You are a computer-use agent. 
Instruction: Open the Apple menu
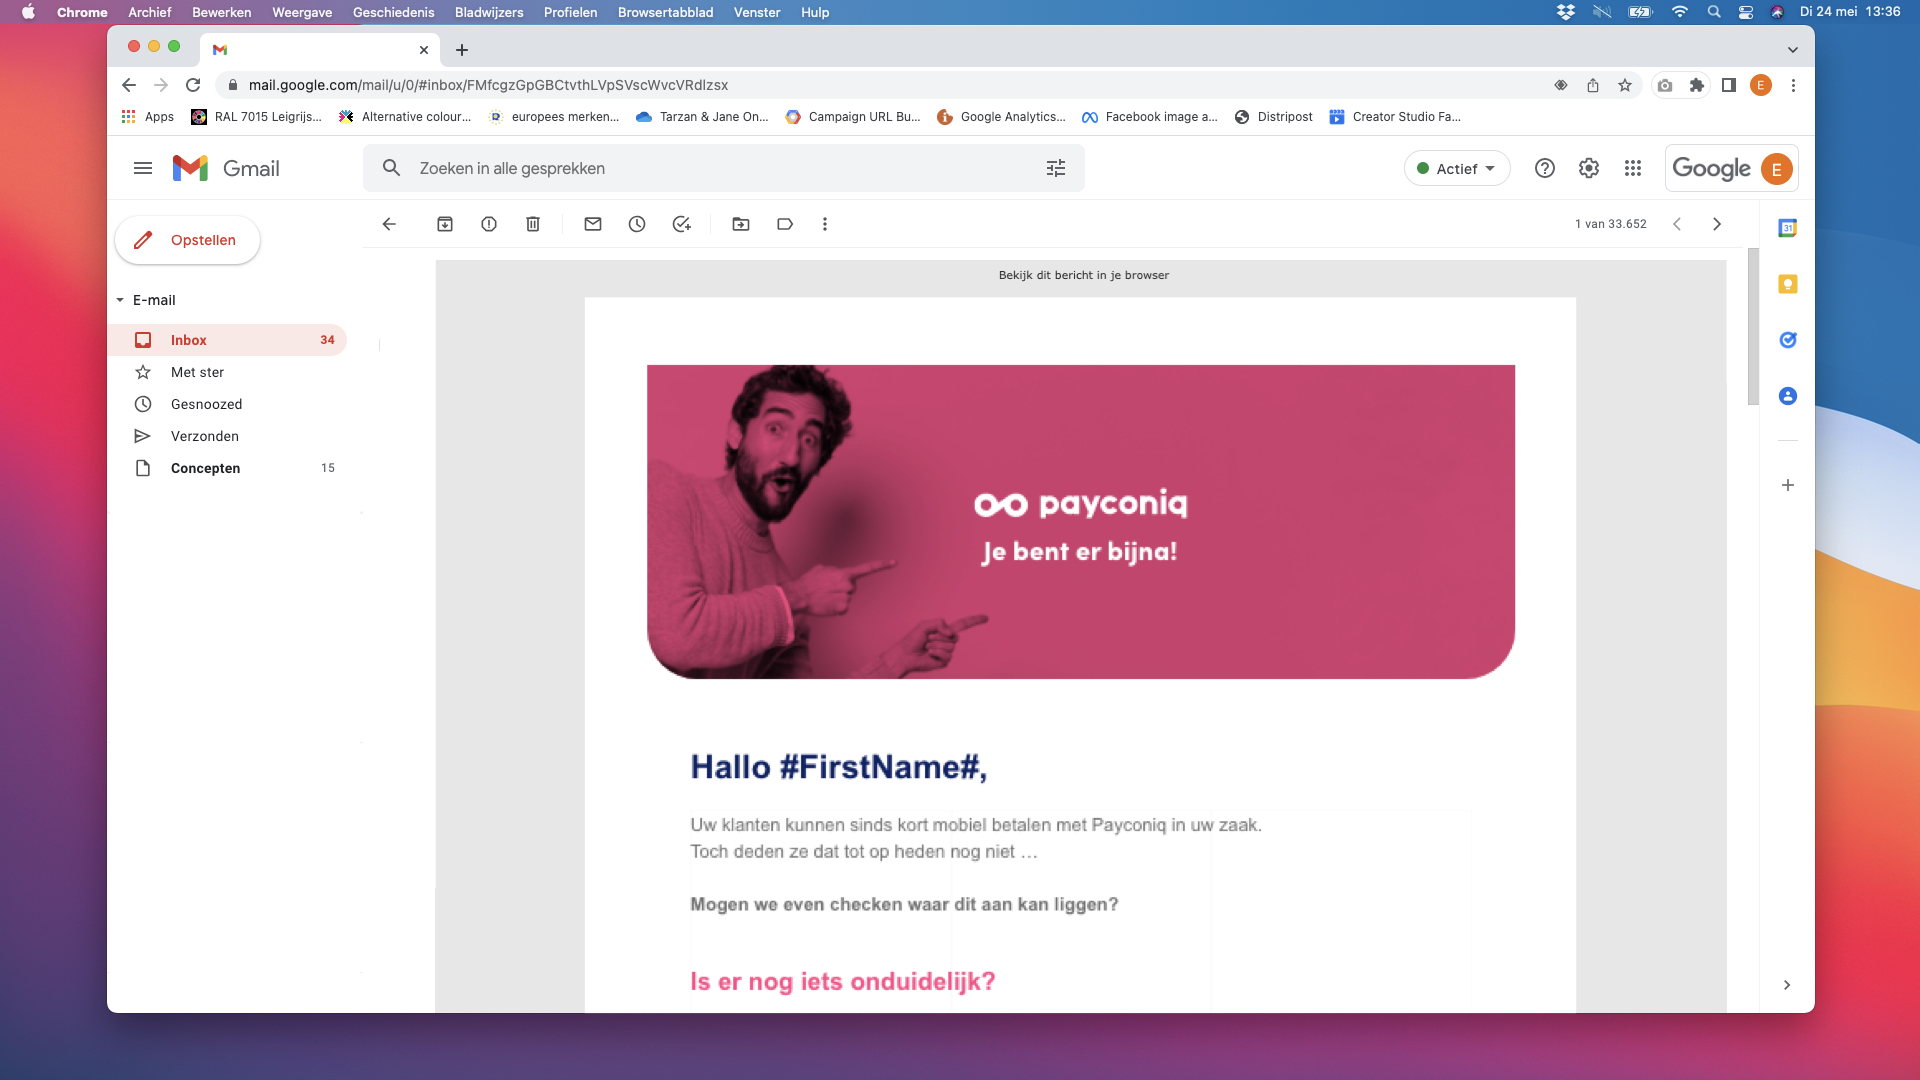coord(28,12)
